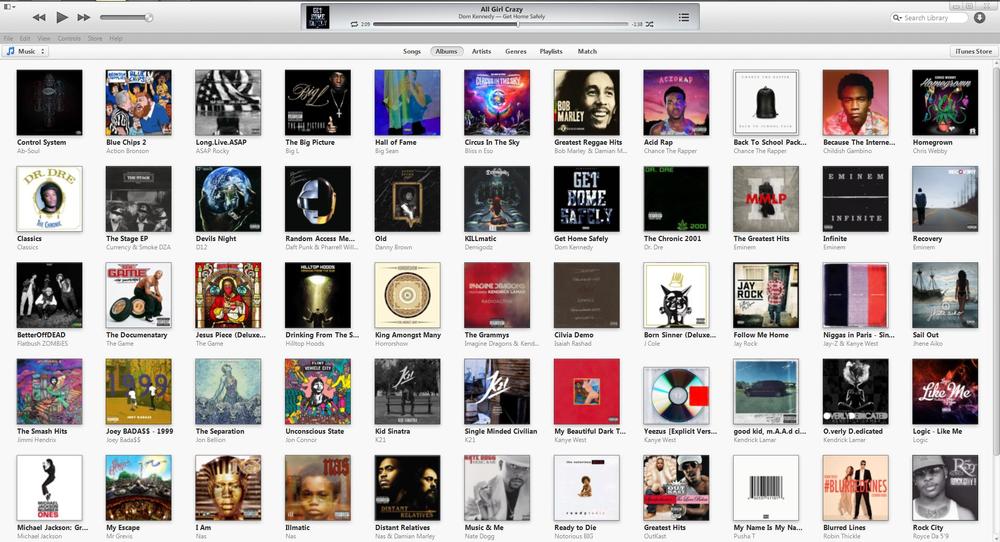
Task: Select the Hall of Fame album cover
Action: [408, 103]
